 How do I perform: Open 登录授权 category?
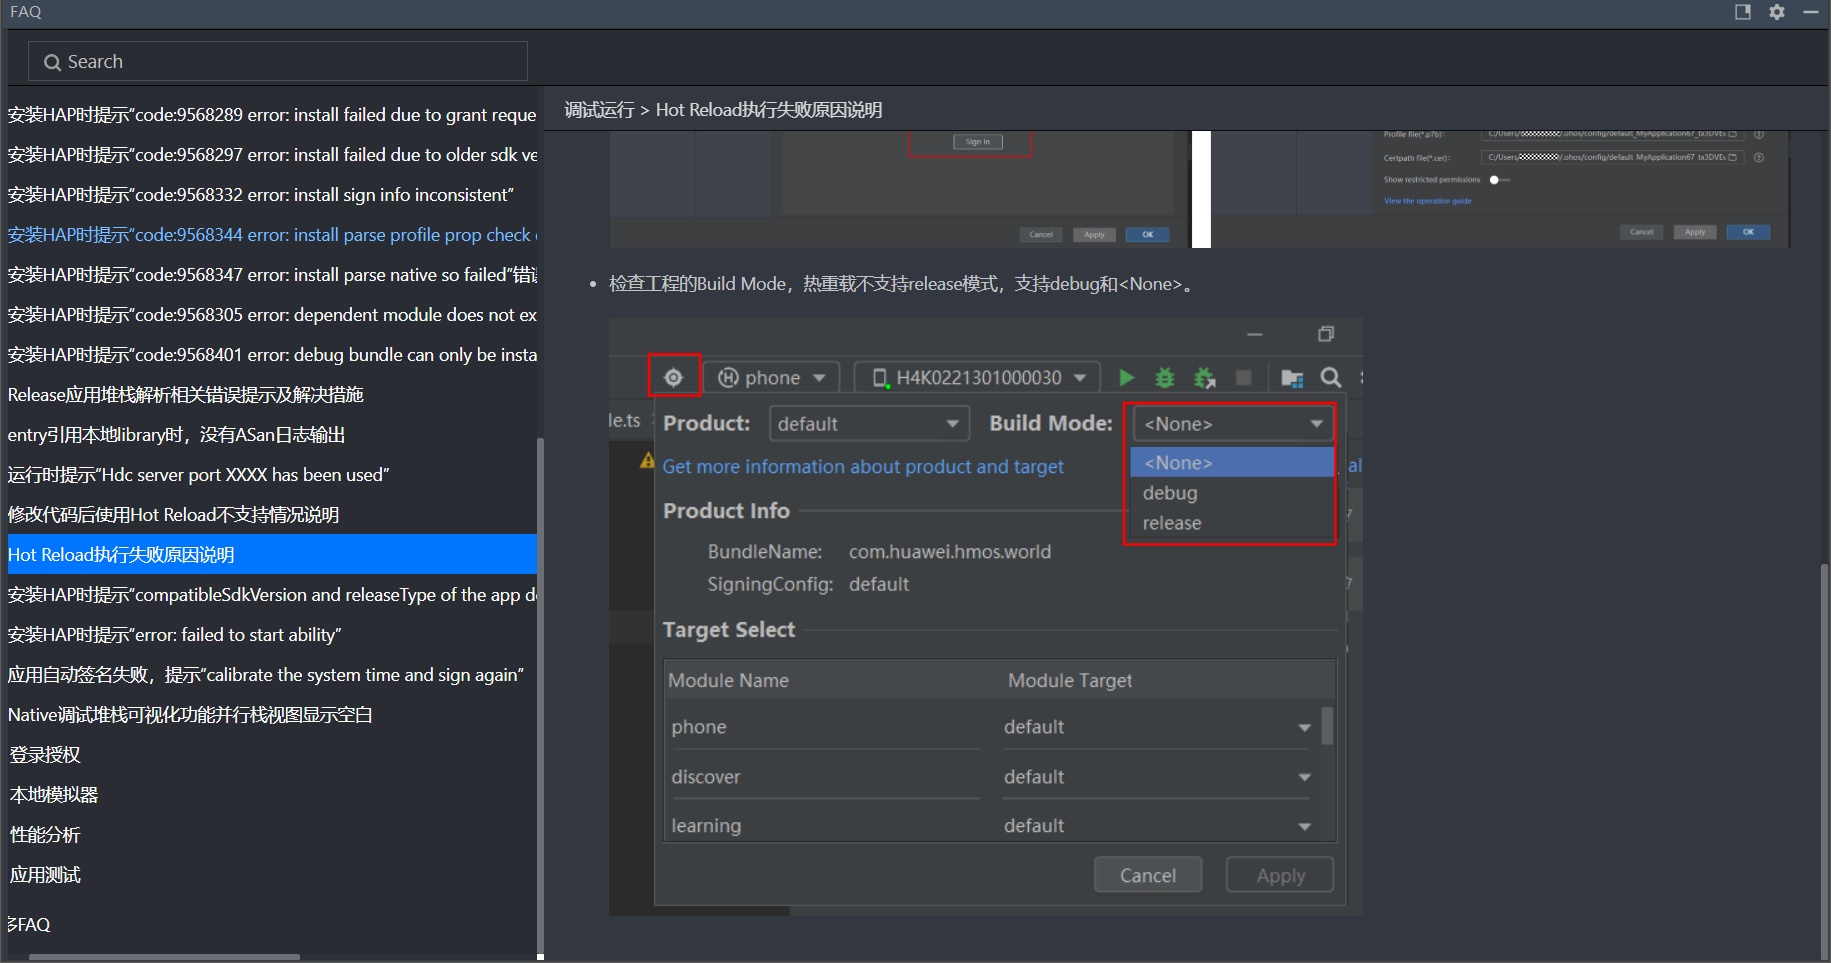pyautogui.click(x=45, y=755)
